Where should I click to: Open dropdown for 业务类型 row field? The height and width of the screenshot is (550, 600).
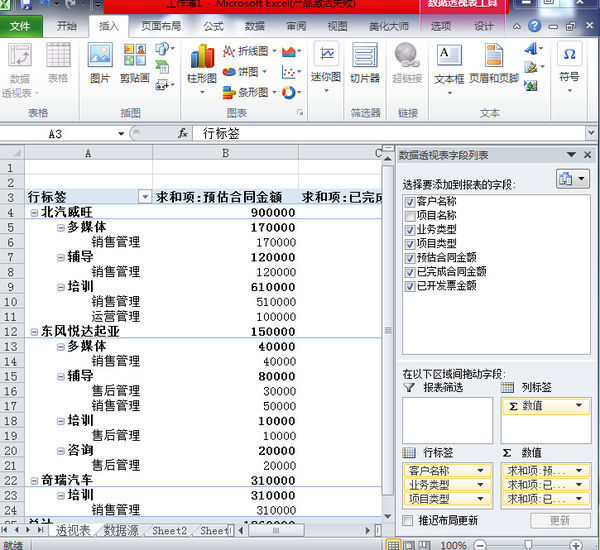[481, 484]
